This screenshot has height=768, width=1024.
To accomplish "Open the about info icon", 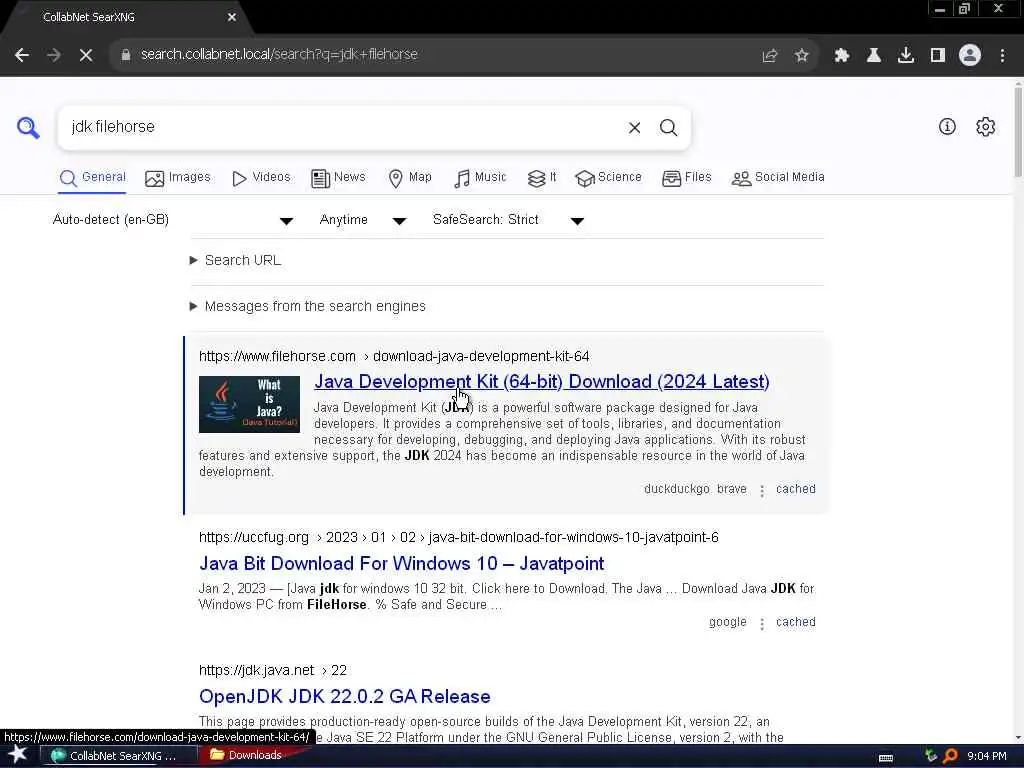I will coord(947,127).
